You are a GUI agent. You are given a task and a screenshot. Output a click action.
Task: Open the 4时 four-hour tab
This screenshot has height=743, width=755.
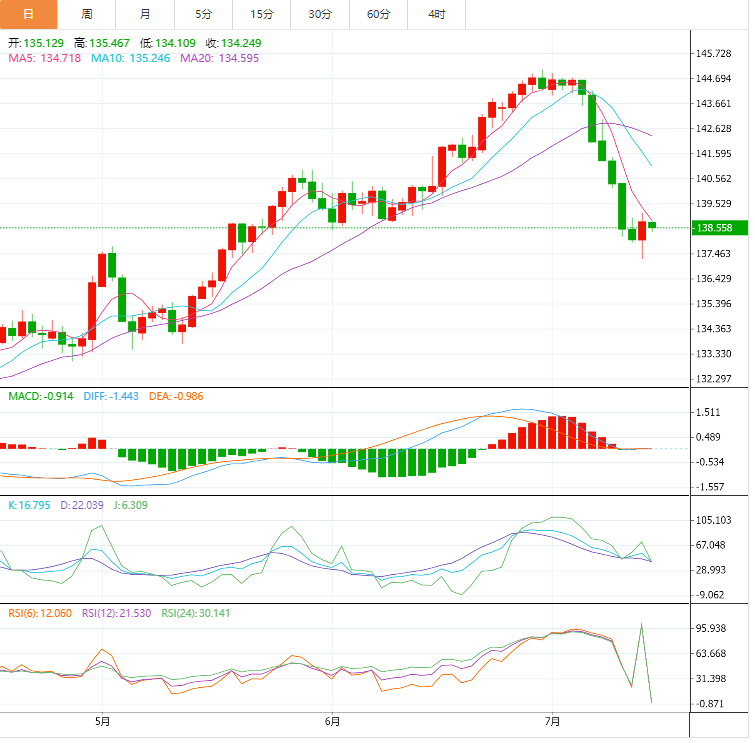coord(437,14)
